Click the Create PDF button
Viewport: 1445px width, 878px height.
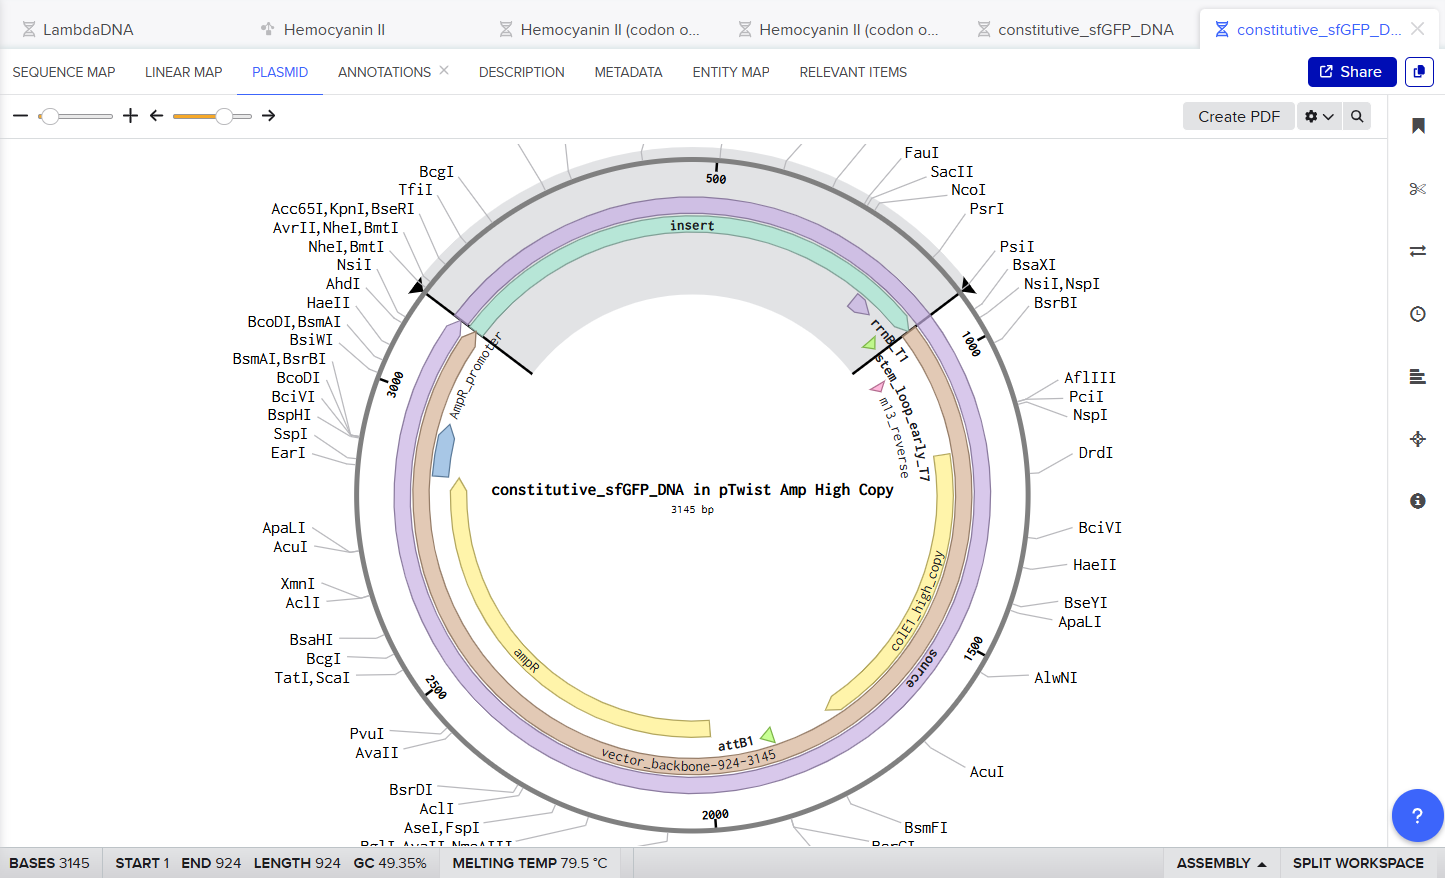pyautogui.click(x=1238, y=116)
